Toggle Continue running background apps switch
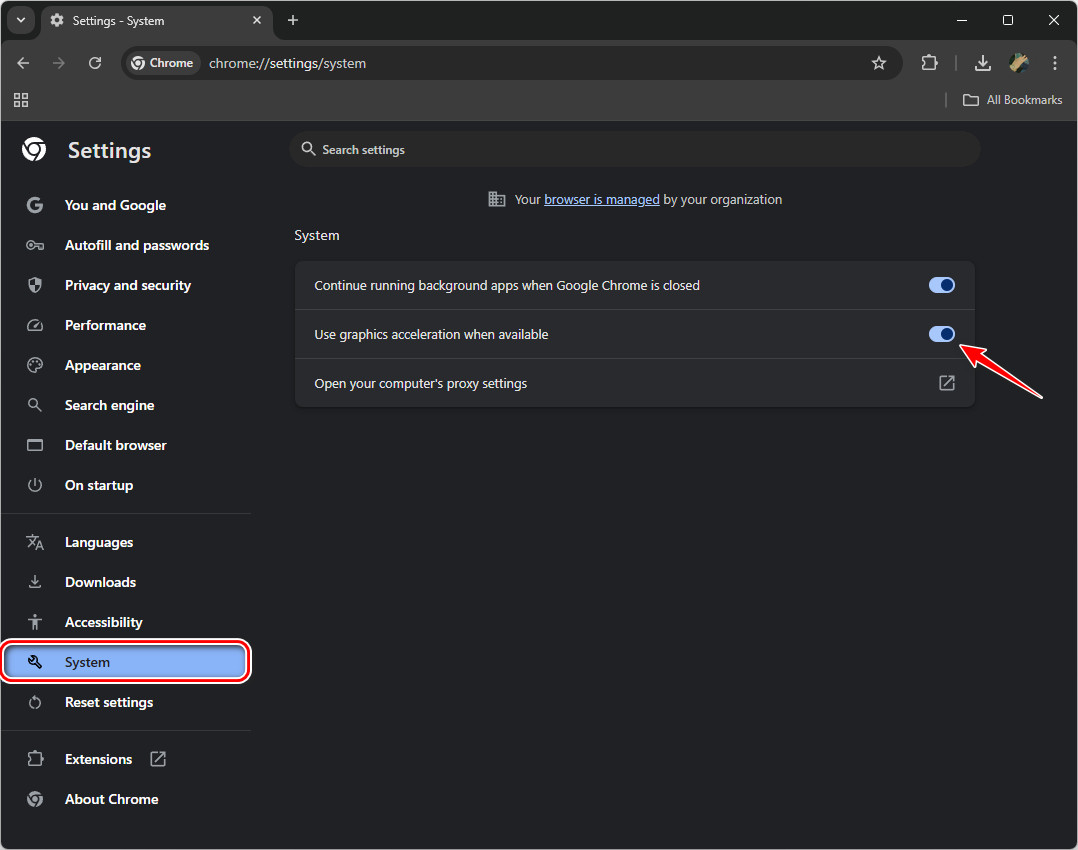The width and height of the screenshot is (1078, 850). tap(942, 285)
